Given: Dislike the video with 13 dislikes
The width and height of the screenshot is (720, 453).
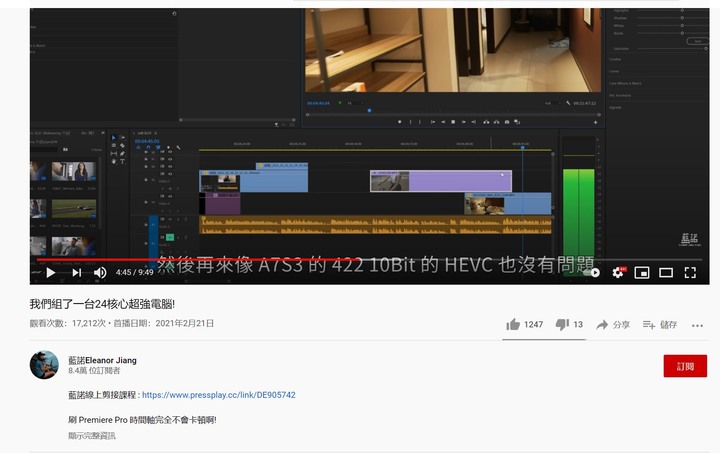Looking at the screenshot, I should (x=569, y=324).
